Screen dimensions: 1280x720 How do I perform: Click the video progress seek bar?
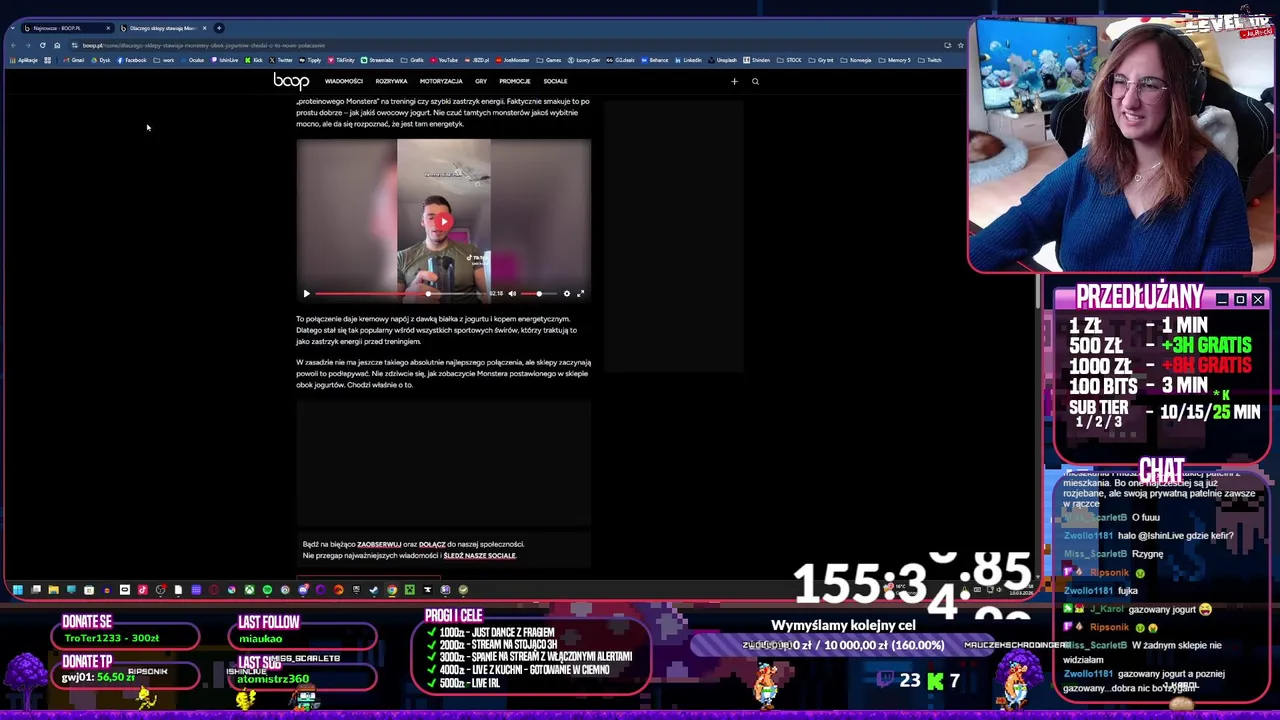point(400,293)
